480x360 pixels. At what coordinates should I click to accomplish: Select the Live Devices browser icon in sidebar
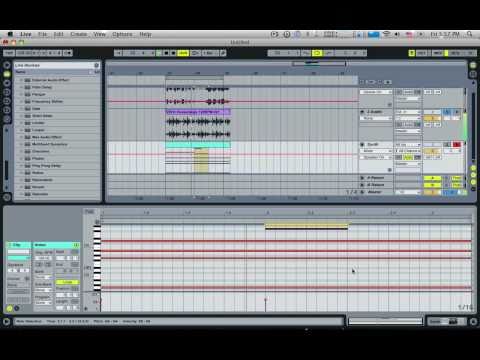click(x=7, y=74)
